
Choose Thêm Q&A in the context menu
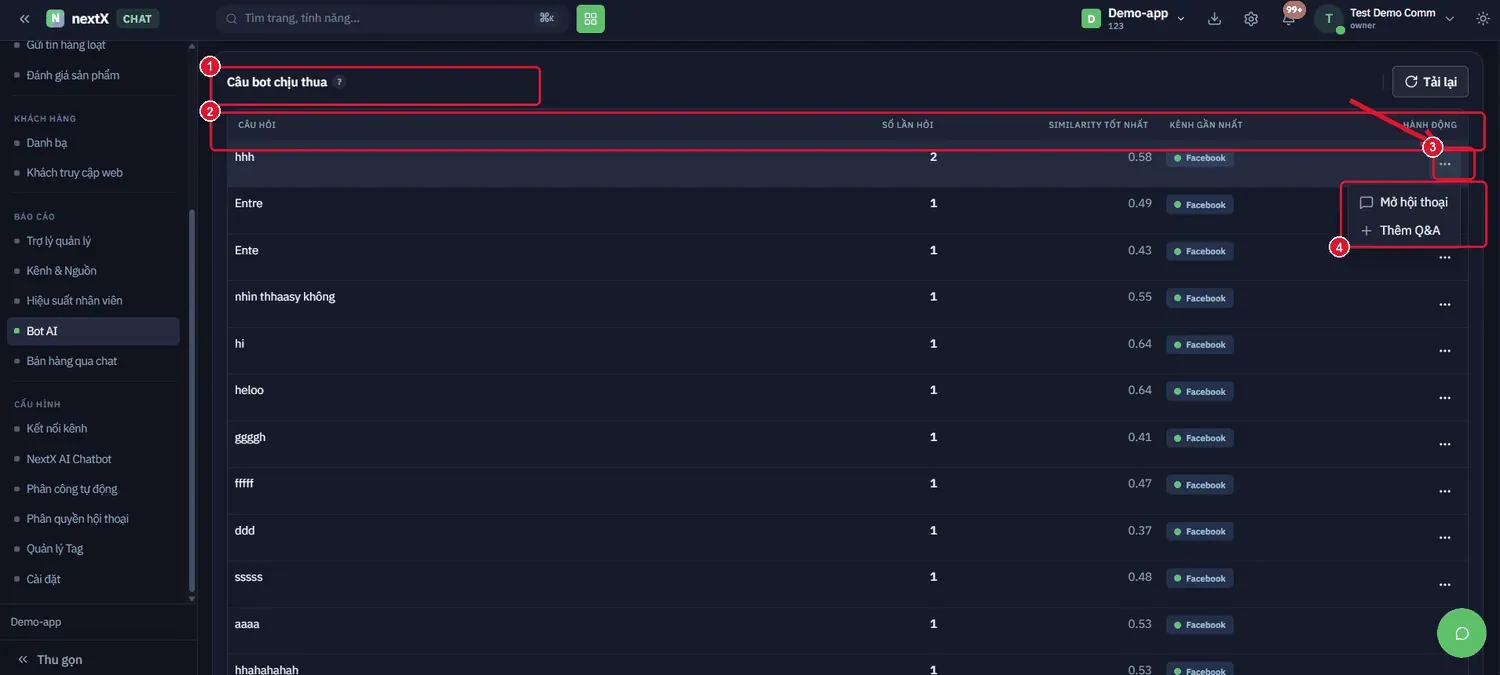click(1404, 230)
